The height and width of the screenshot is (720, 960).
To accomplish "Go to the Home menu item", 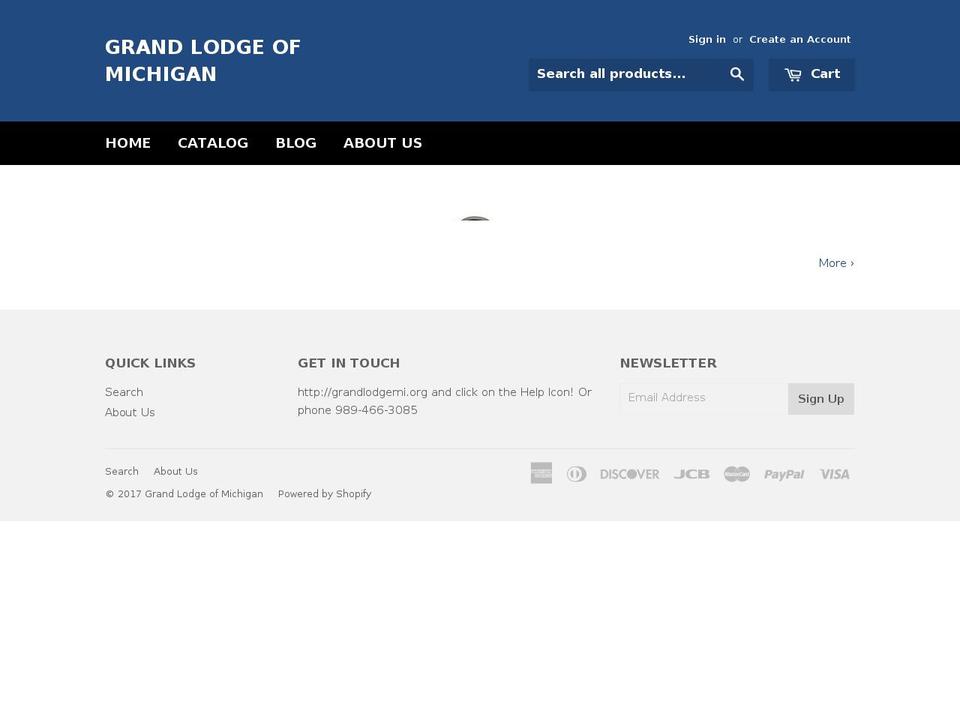I will 128,143.
